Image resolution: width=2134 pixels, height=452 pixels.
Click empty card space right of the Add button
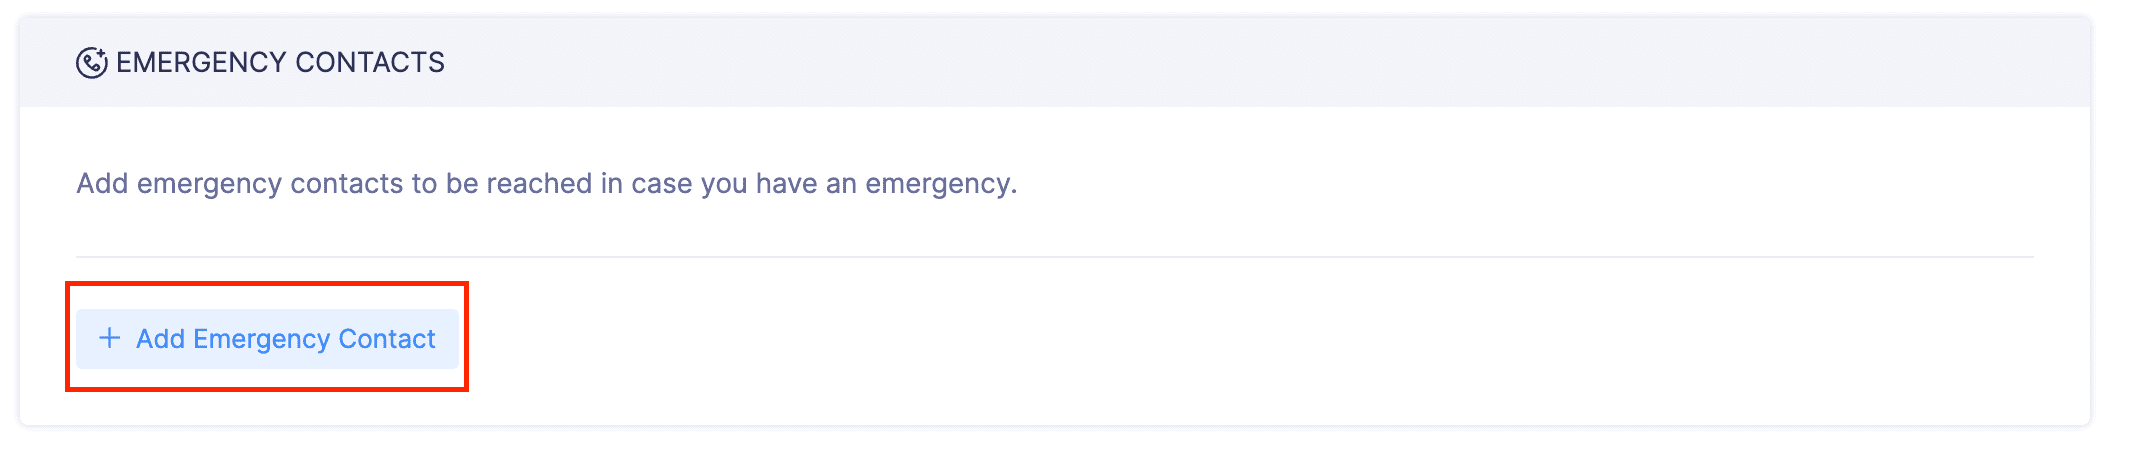coord(1200,339)
